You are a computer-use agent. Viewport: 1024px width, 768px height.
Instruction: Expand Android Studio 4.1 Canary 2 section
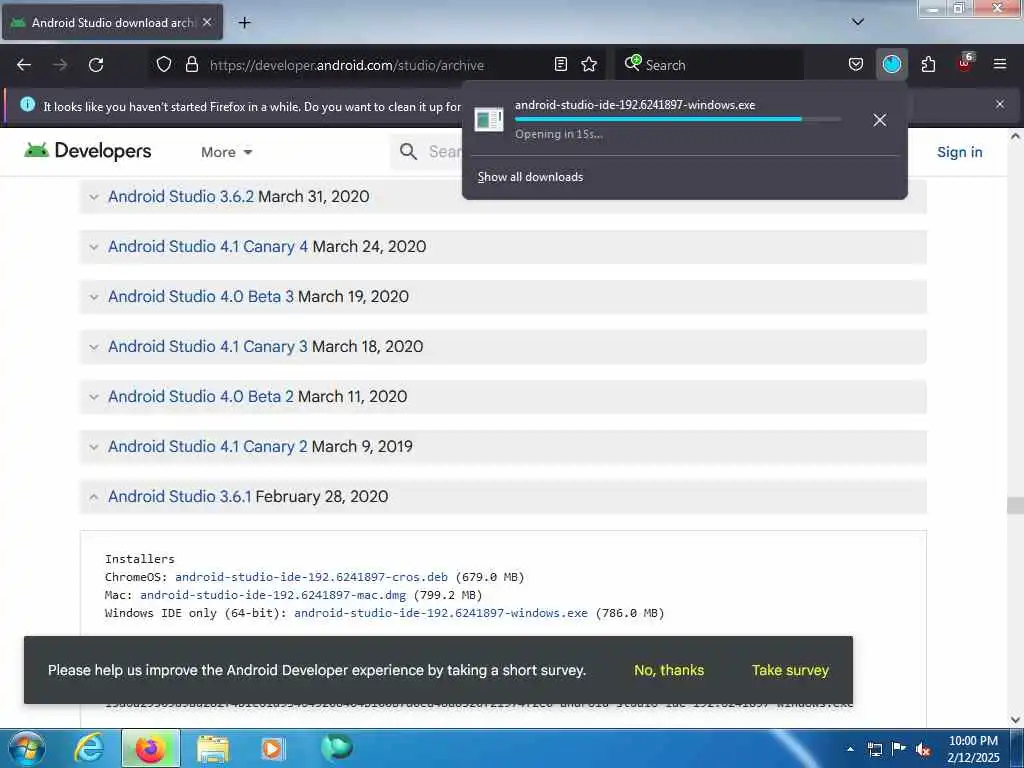click(x=503, y=447)
